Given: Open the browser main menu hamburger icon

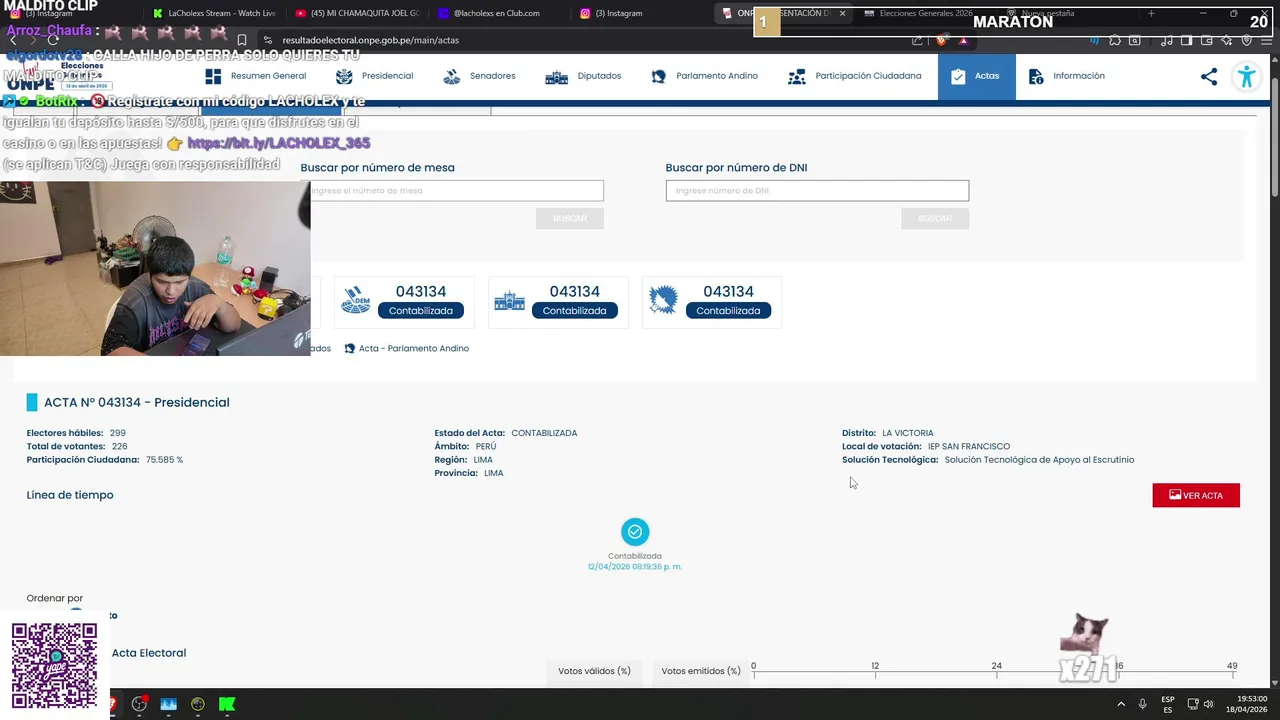Looking at the screenshot, I should click(1265, 40).
